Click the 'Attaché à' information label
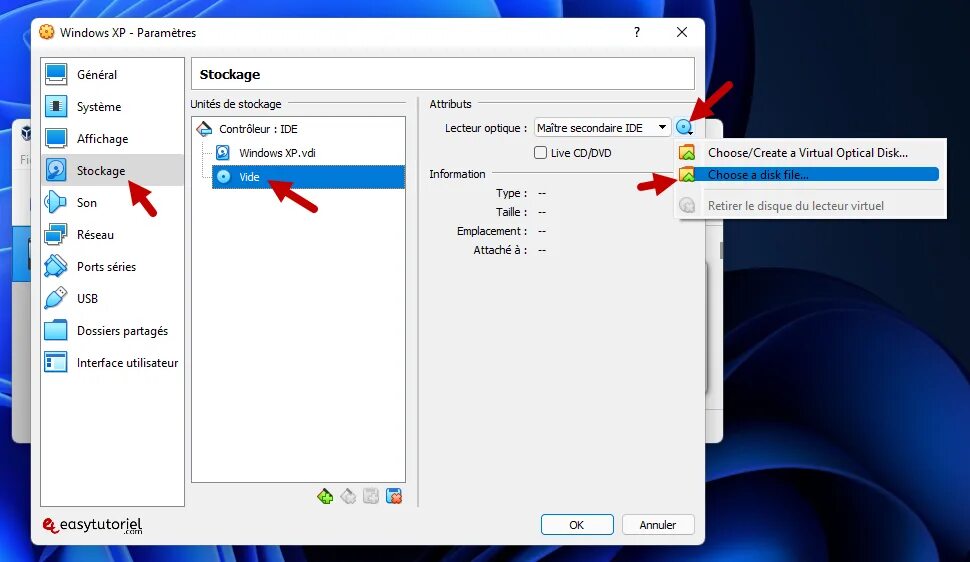The image size is (970, 562). [500, 250]
